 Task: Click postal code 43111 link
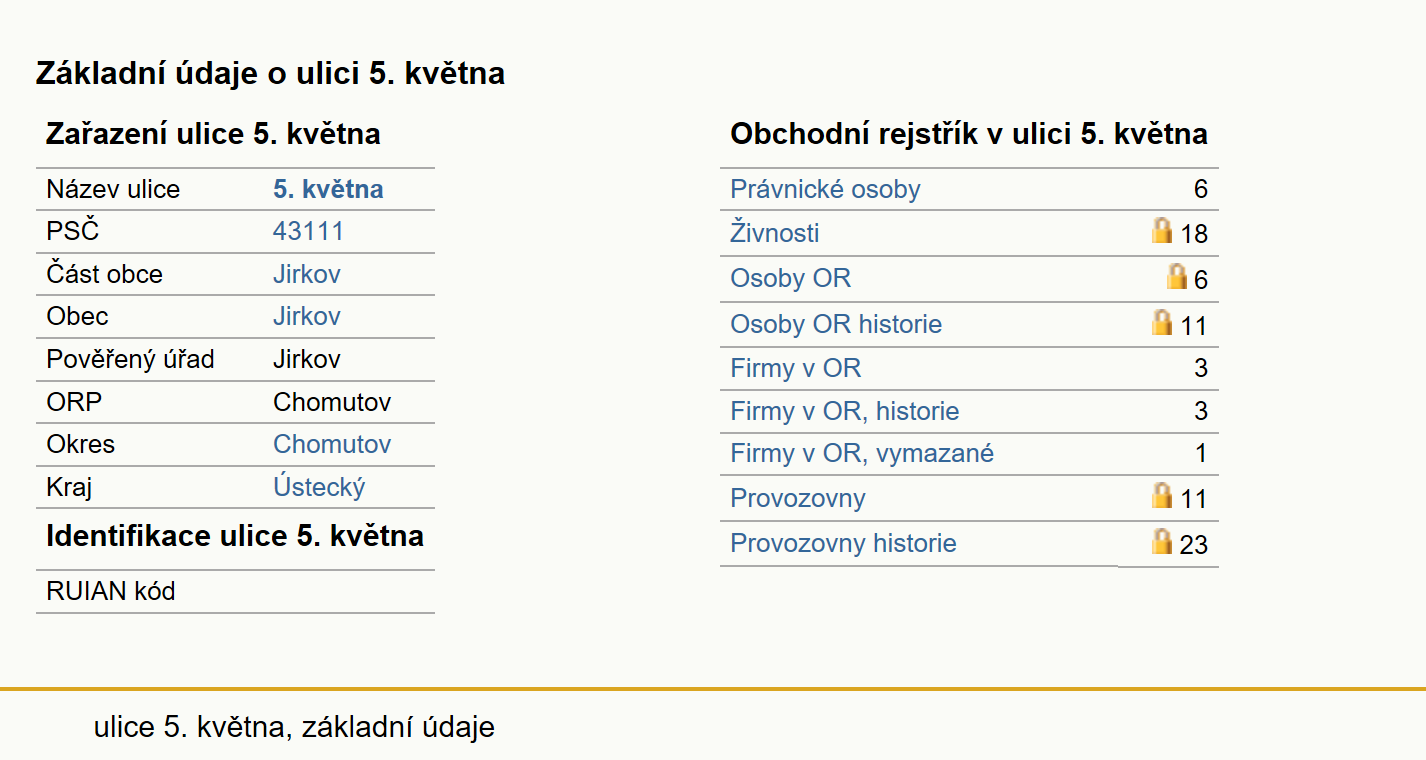click(308, 231)
